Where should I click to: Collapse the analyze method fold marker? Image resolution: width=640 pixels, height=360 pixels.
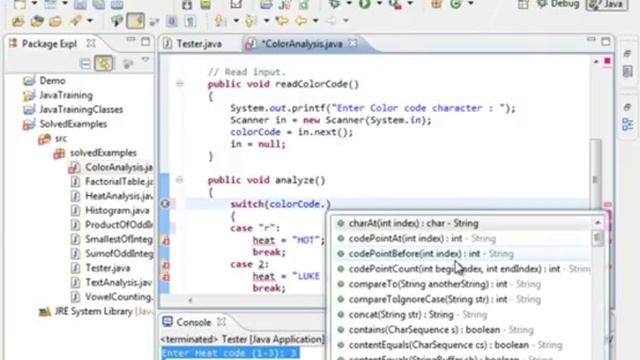180,180
